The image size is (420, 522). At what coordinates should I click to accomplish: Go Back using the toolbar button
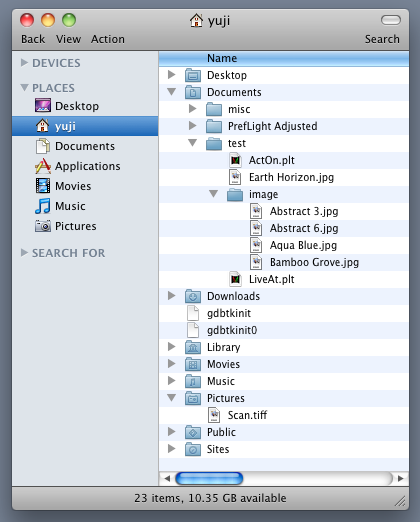[33, 39]
